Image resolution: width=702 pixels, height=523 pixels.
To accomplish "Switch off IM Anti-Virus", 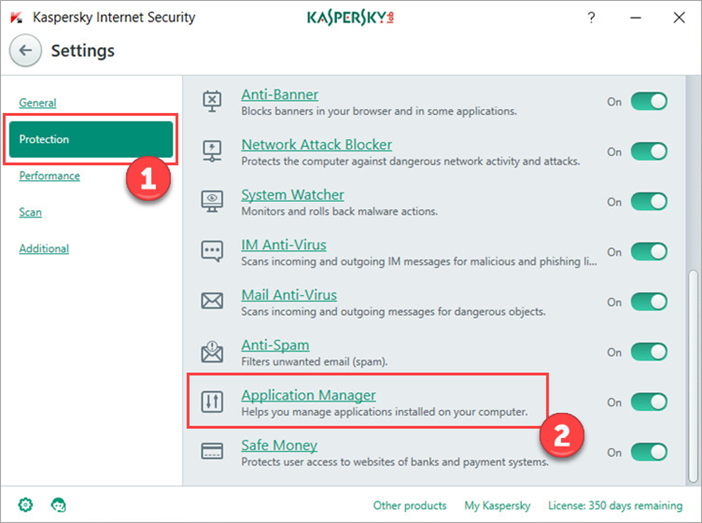I will coord(649,252).
